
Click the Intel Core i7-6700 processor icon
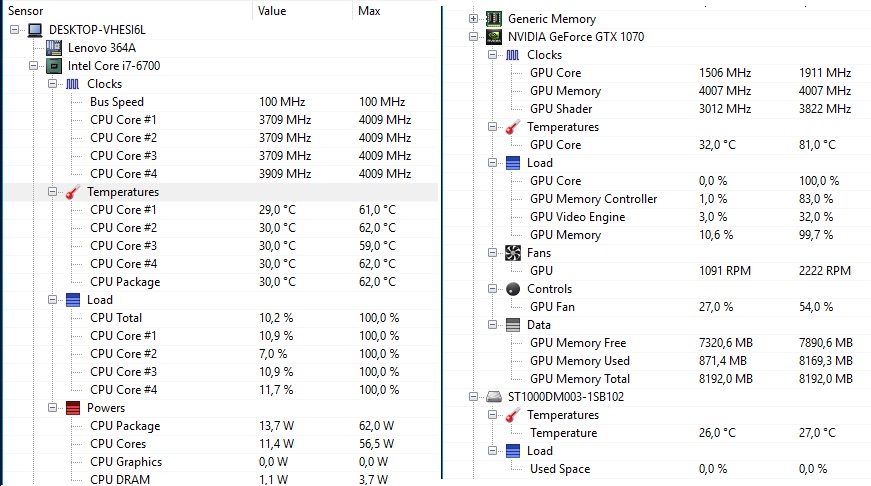coord(54,66)
